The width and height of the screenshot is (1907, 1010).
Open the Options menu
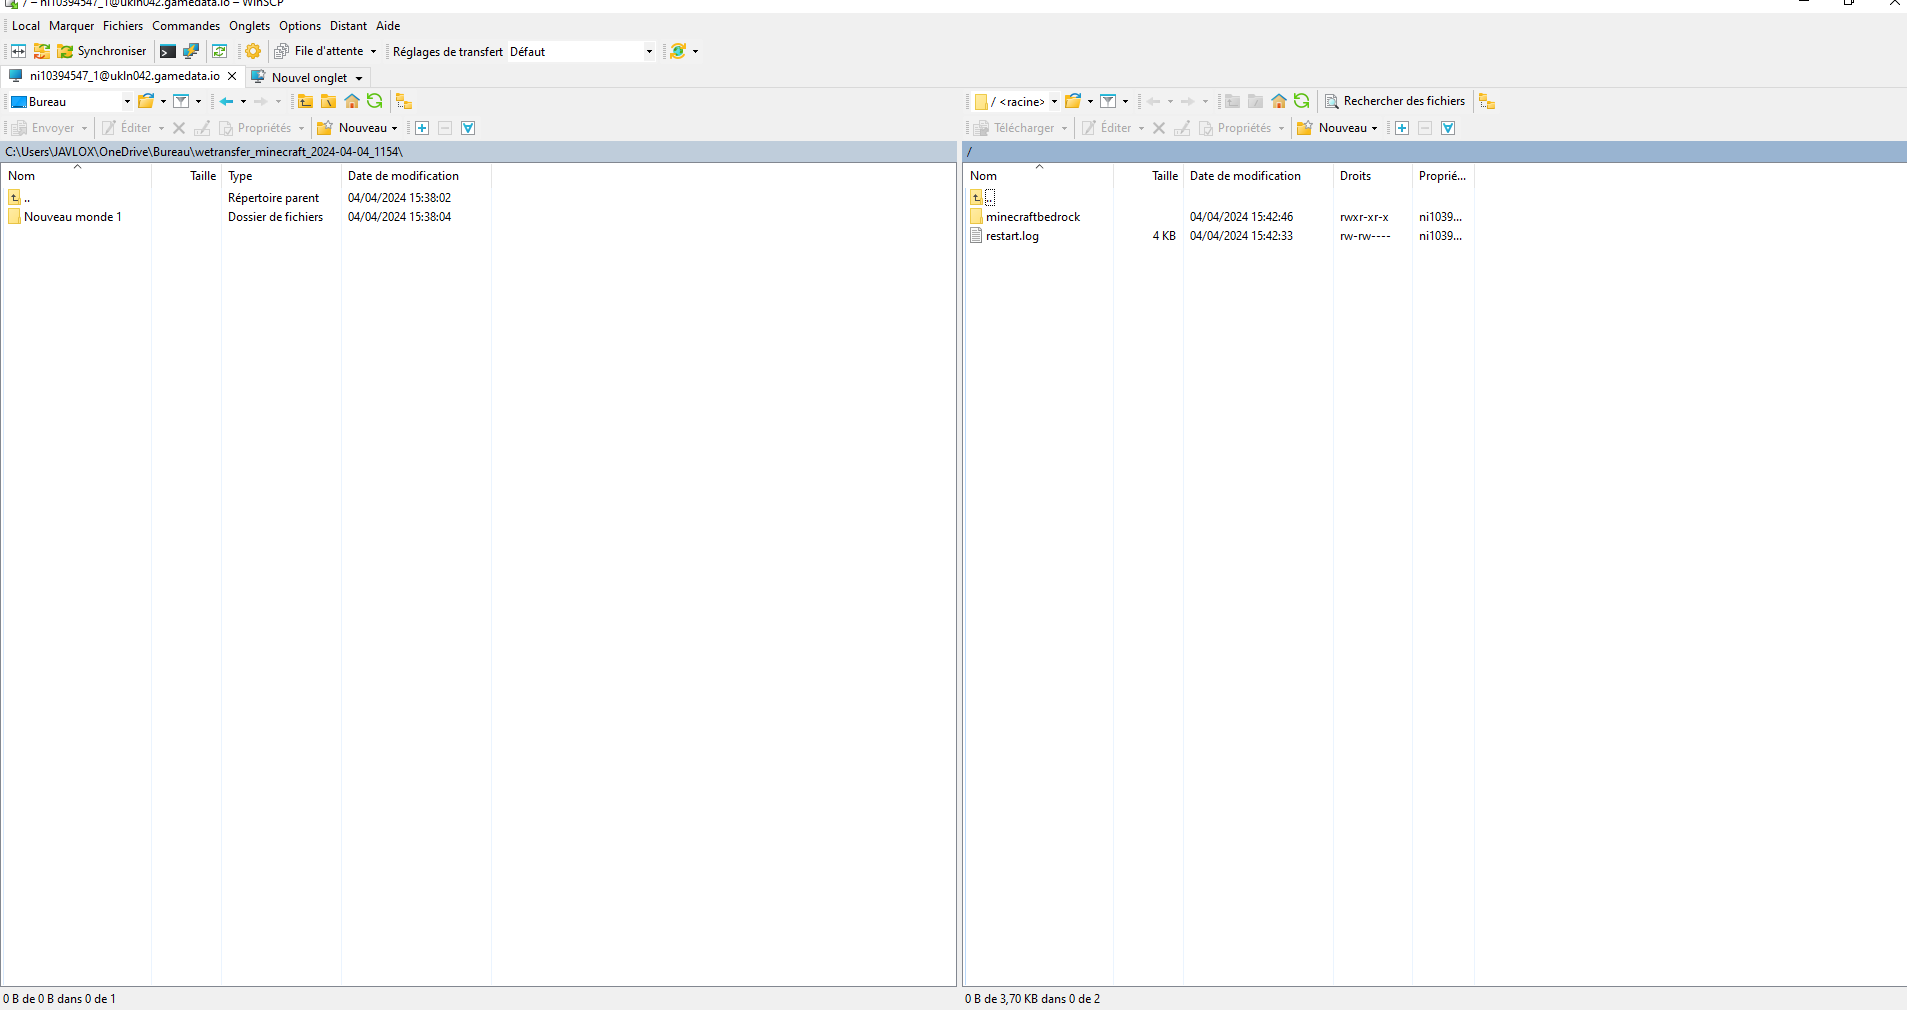[x=300, y=26]
